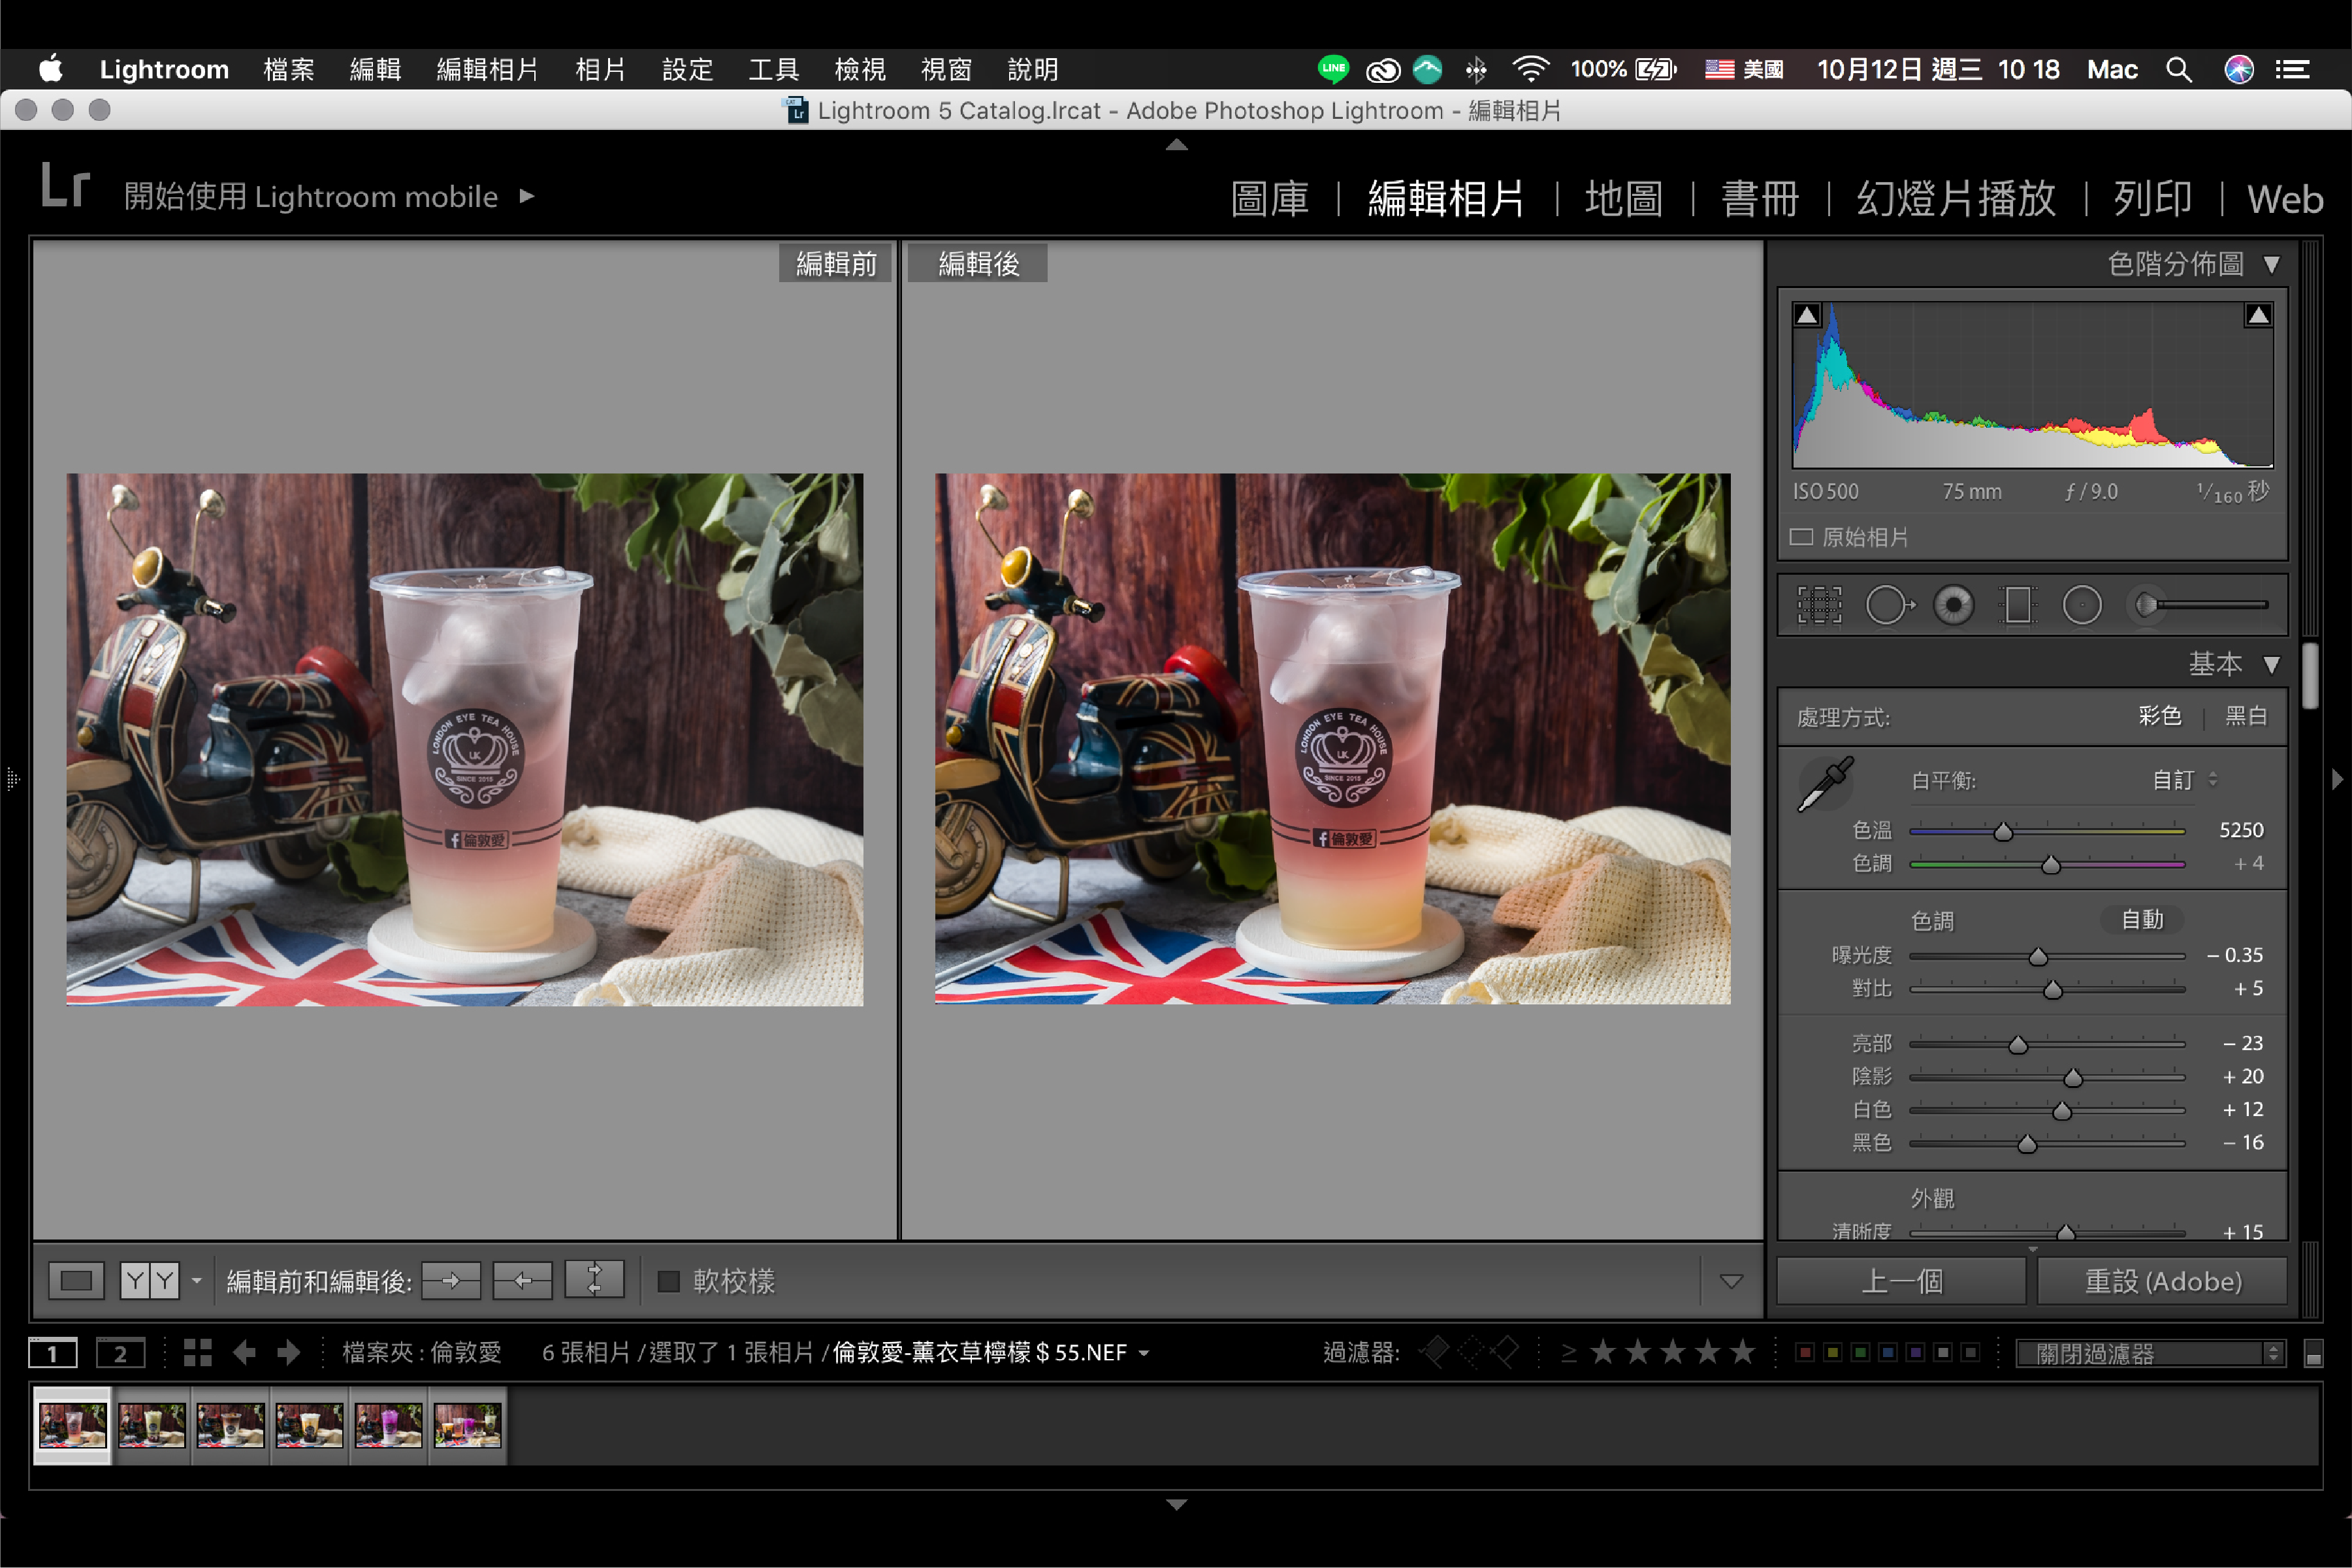Image resolution: width=2352 pixels, height=1568 pixels.
Task: Collapse the 基本 panel
Action: [x=2272, y=664]
